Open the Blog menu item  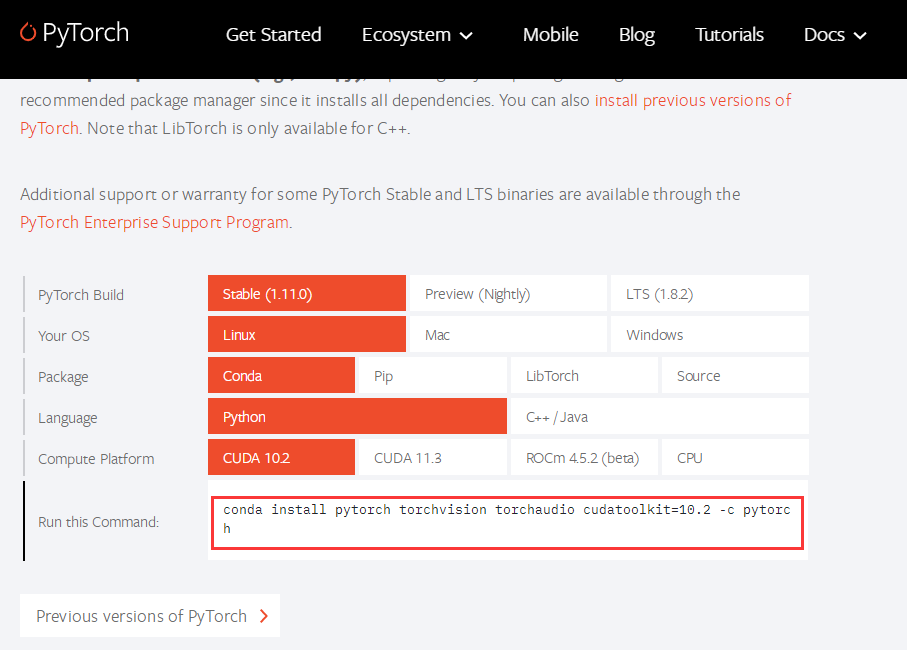pos(636,35)
